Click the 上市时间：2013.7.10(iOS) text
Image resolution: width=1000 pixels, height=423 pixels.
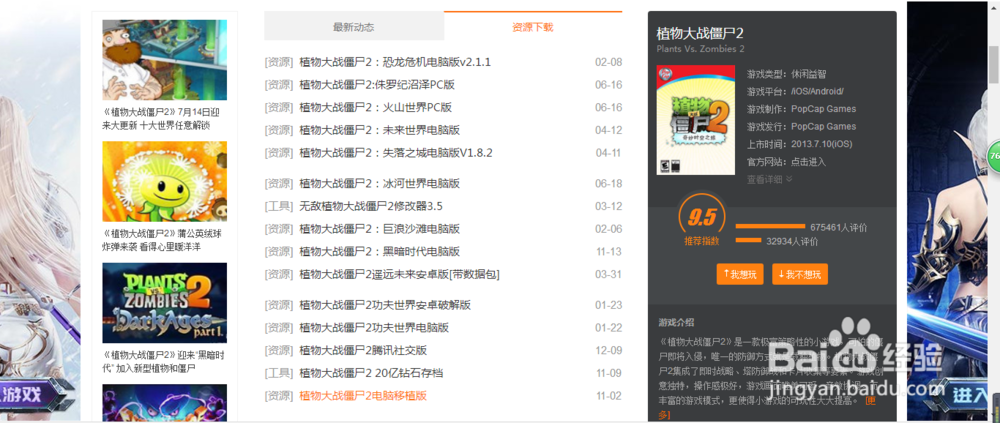point(800,144)
